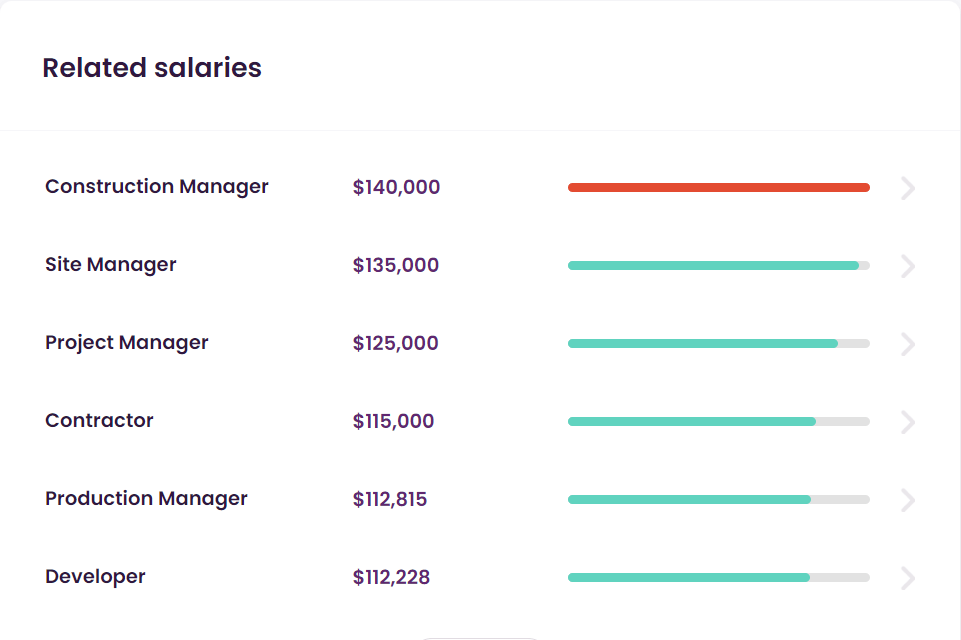Click the chevron arrow beside Construction Manager
Screen dimensions: 961x640
tap(907, 188)
